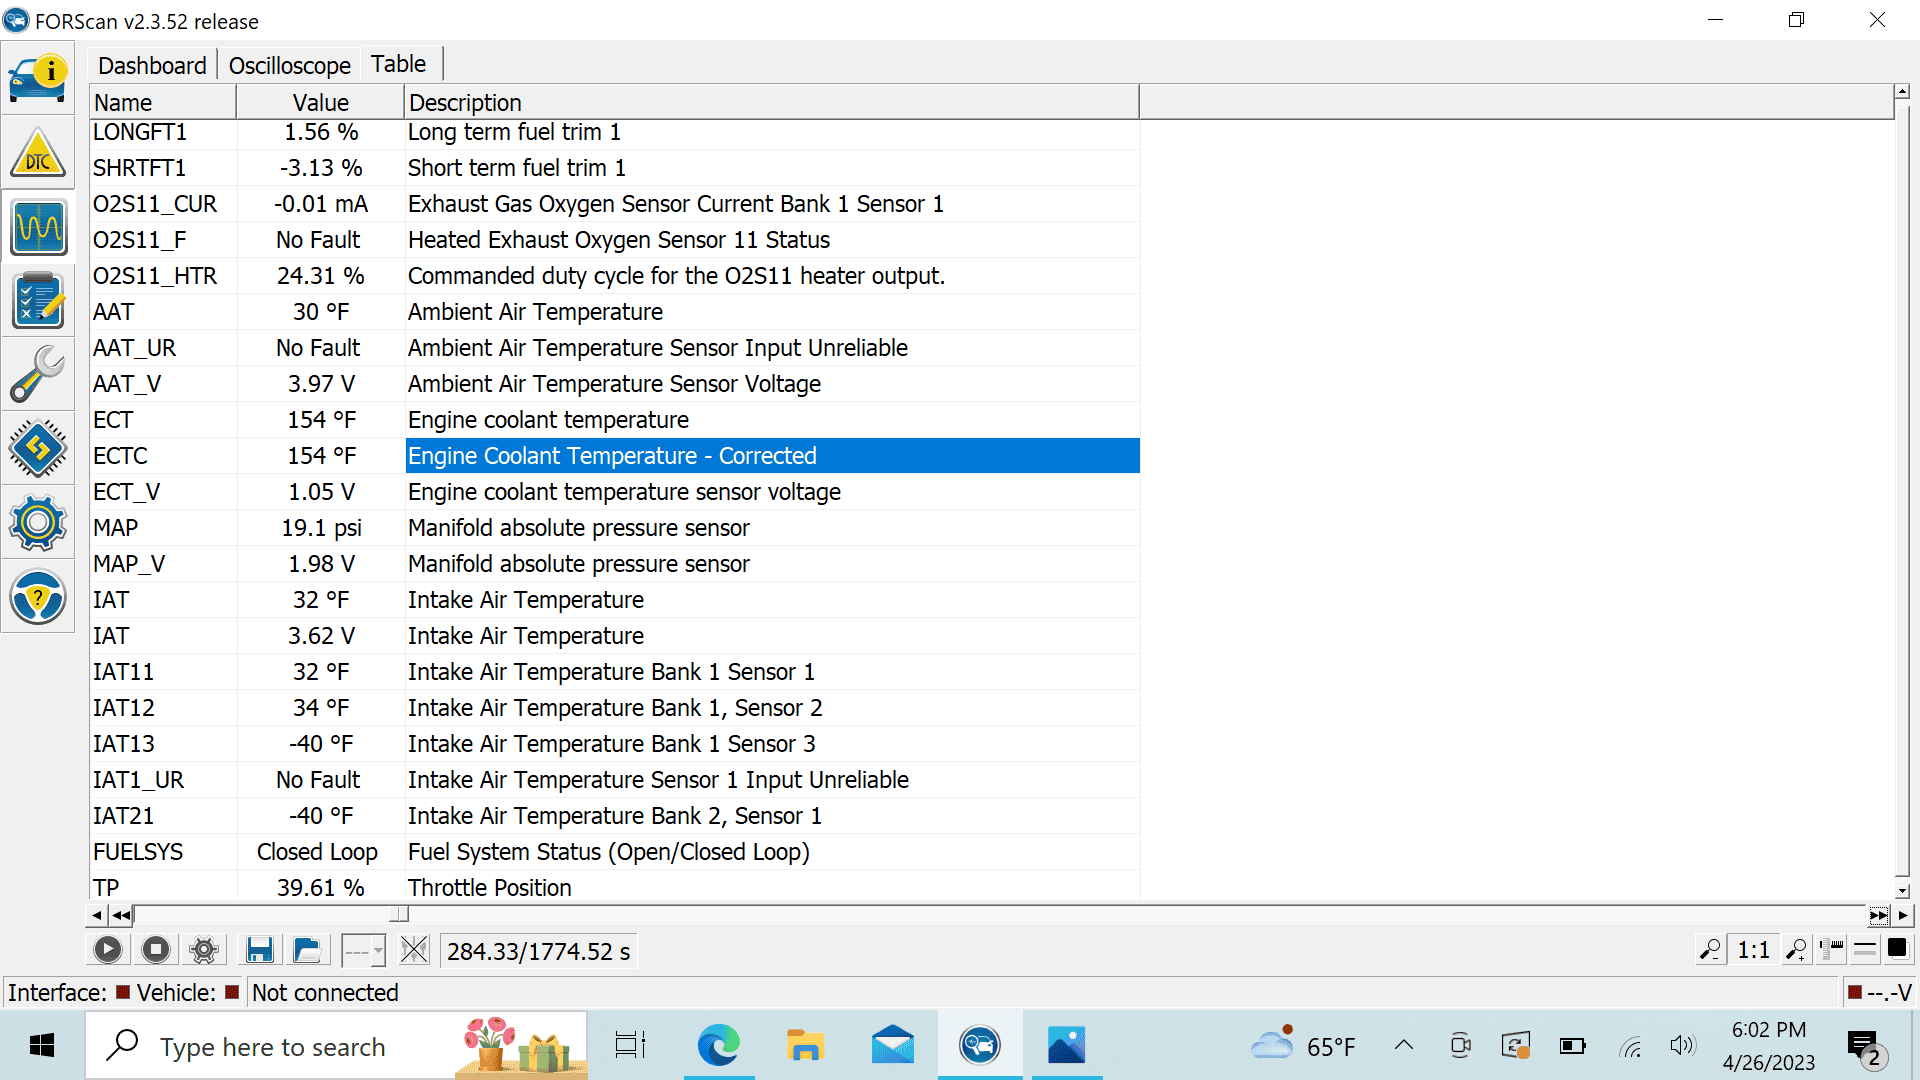Open the Photos app from the taskbar
The image size is (1920, 1080).
coord(1066,1046)
